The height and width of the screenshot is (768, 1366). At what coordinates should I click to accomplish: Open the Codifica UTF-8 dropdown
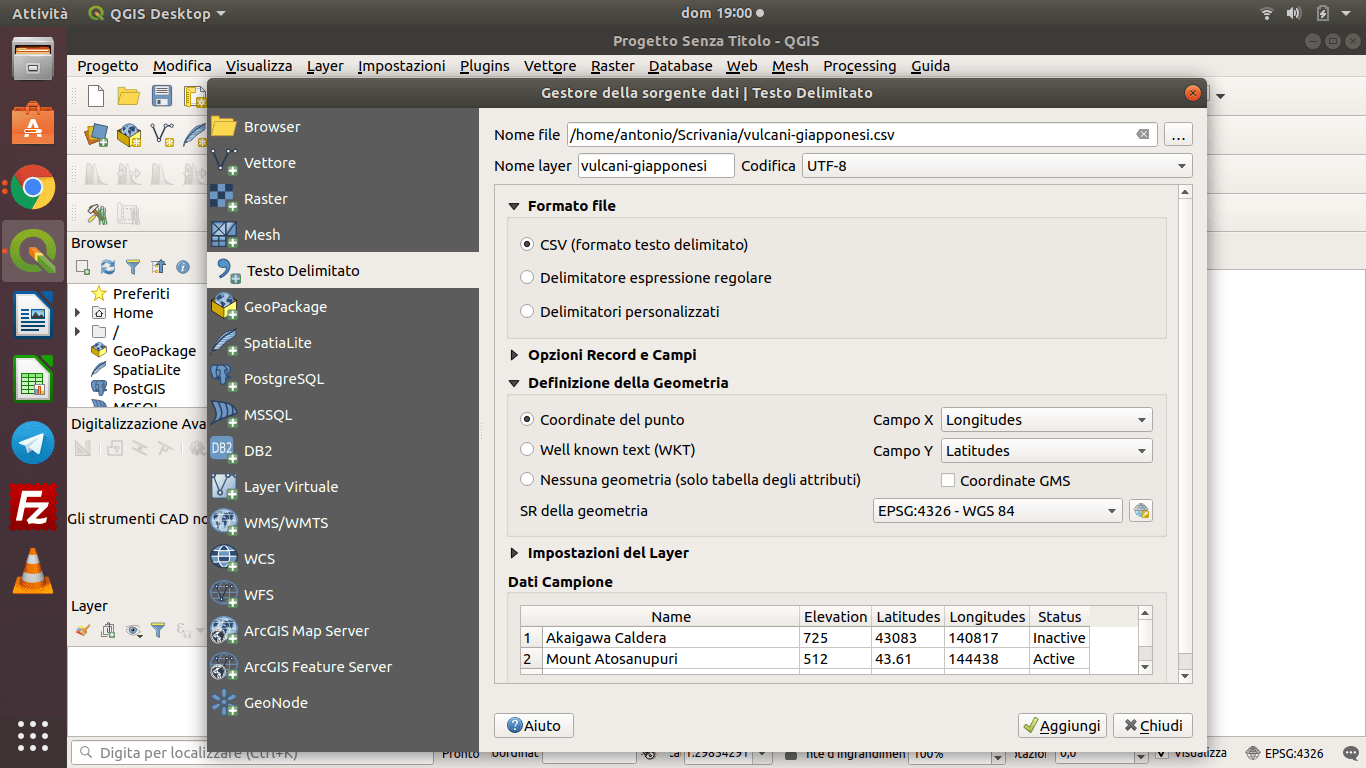click(x=997, y=166)
